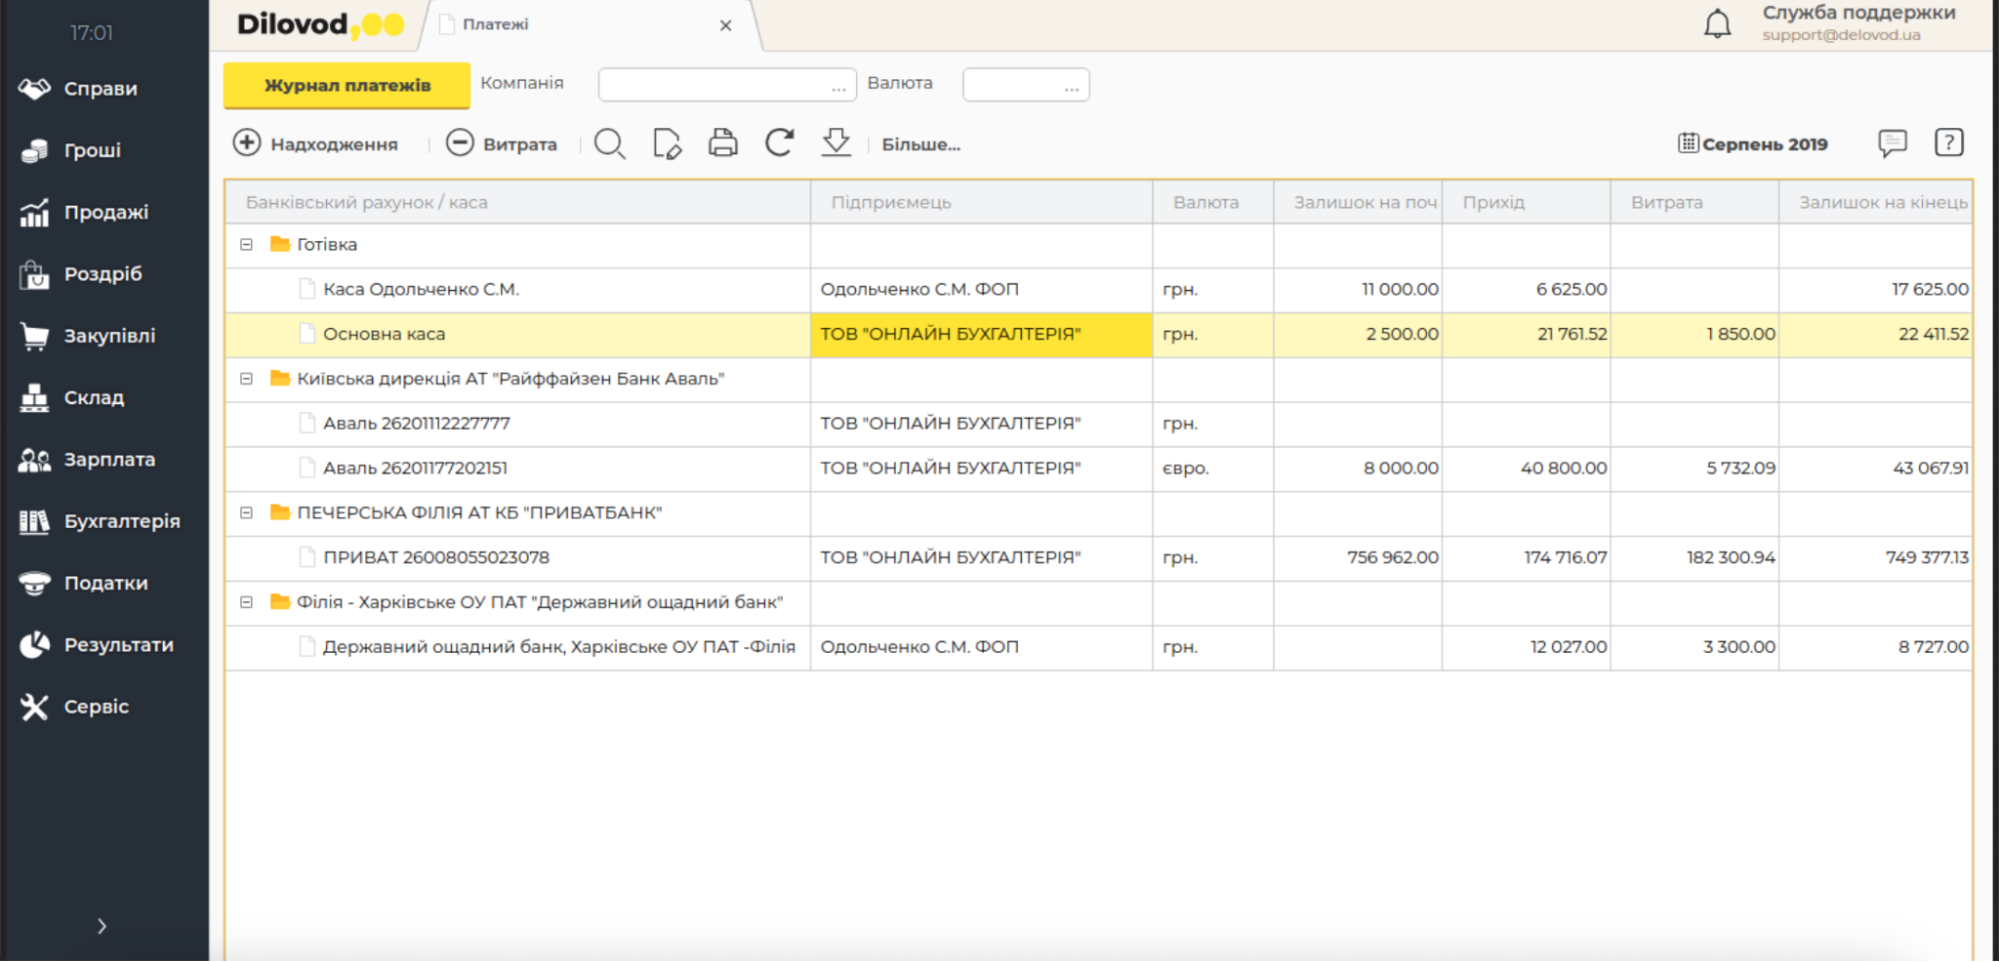The width and height of the screenshot is (1999, 962).
Task: Click the Прихід column header
Action: [1526, 203]
